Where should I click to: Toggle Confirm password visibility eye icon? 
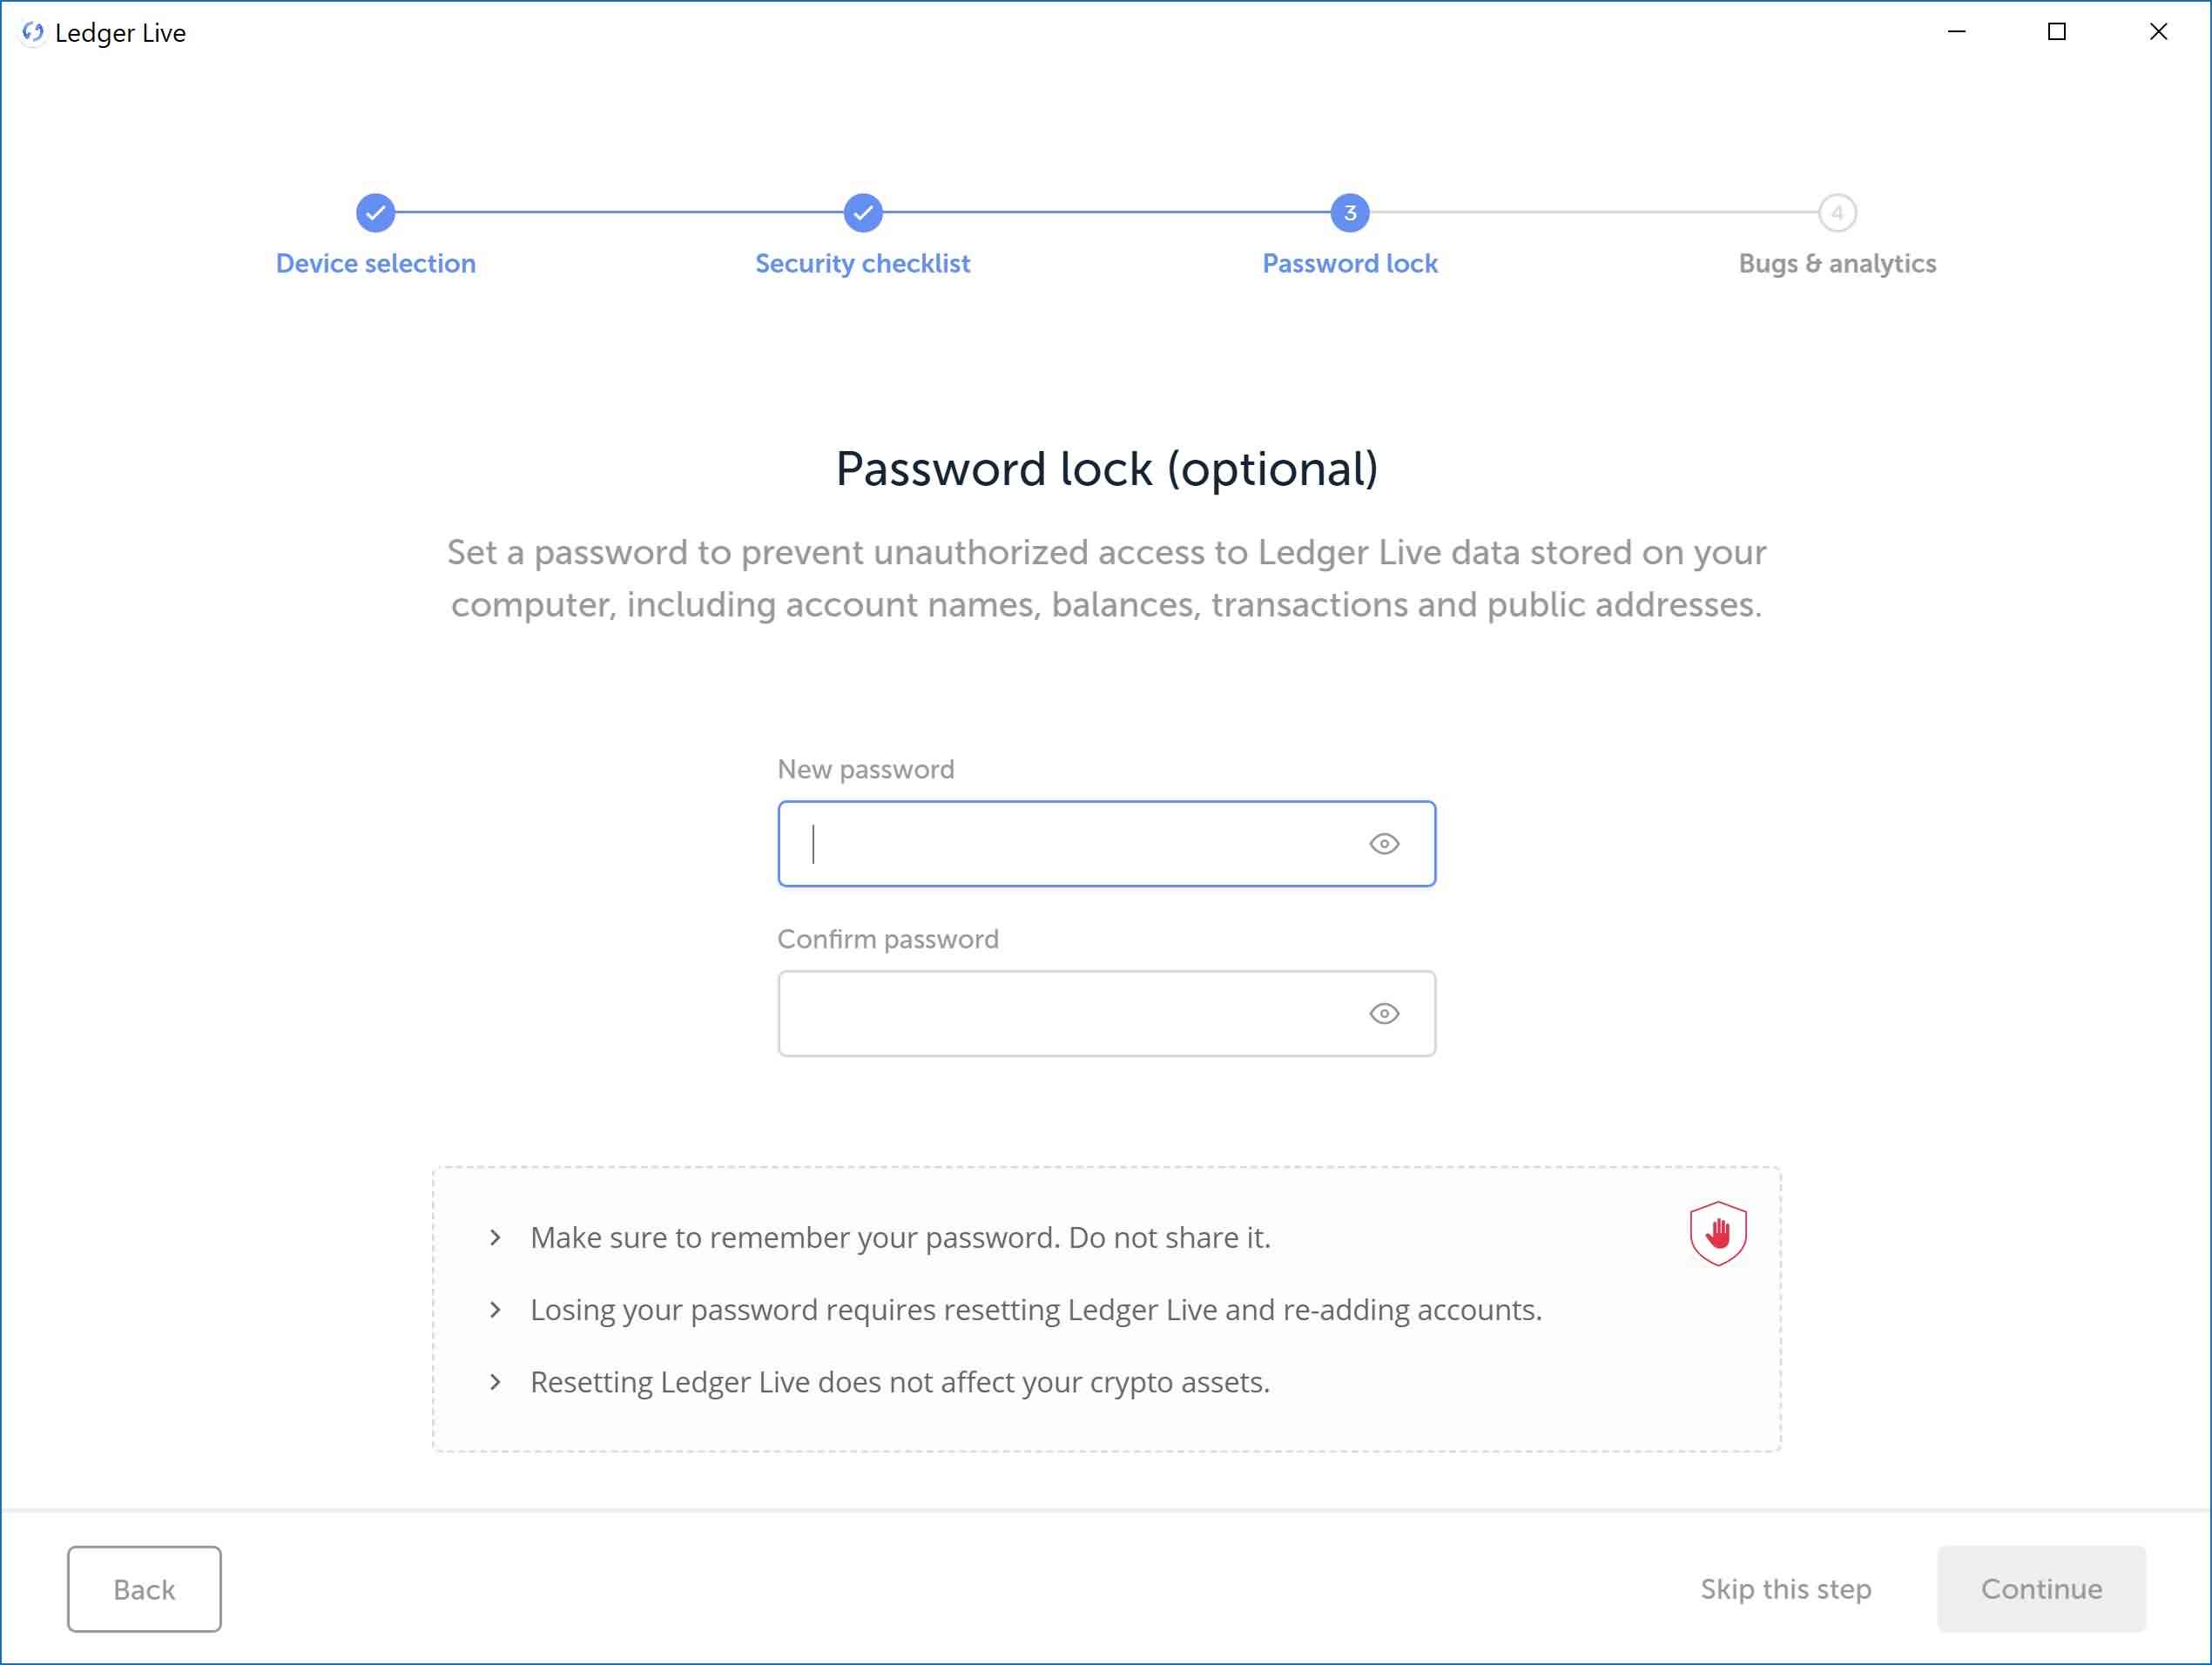click(x=1383, y=1014)
